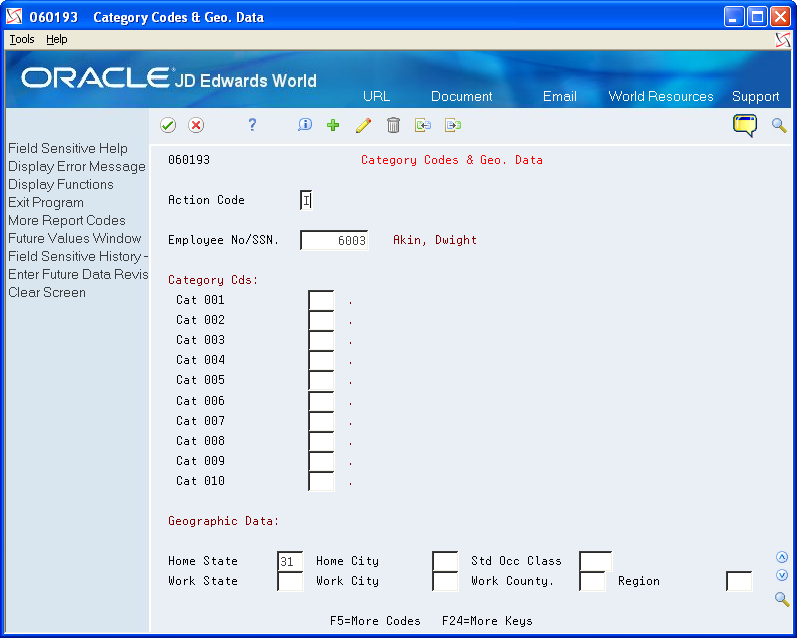Select Field Sensitive Help in sidebar
797x638 pixels.
tap(68, 148)
